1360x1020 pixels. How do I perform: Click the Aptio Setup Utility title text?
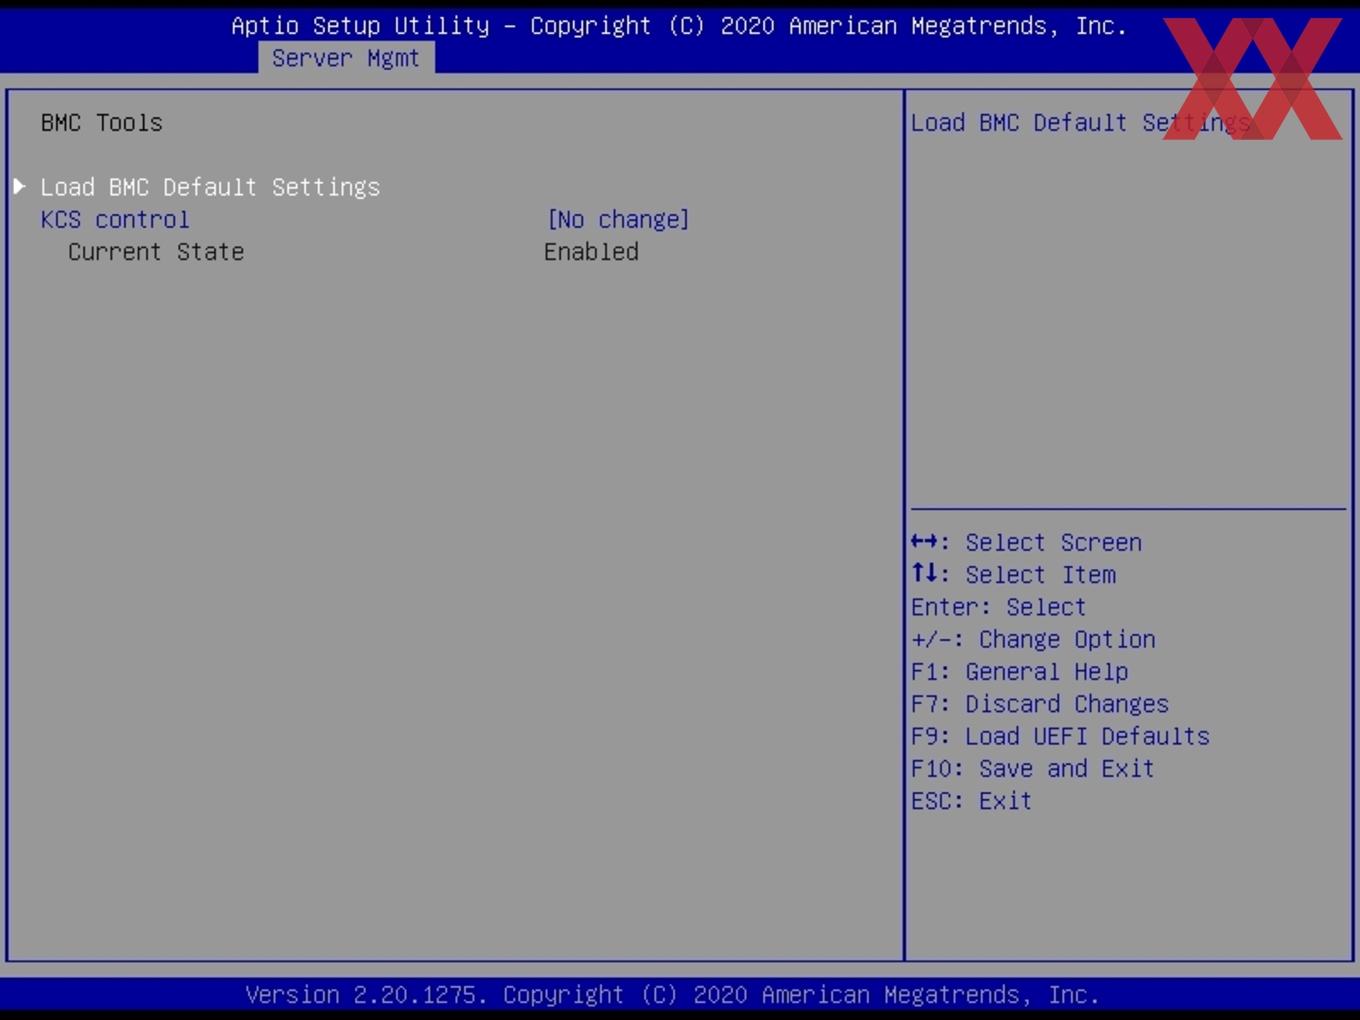[679, 26]
